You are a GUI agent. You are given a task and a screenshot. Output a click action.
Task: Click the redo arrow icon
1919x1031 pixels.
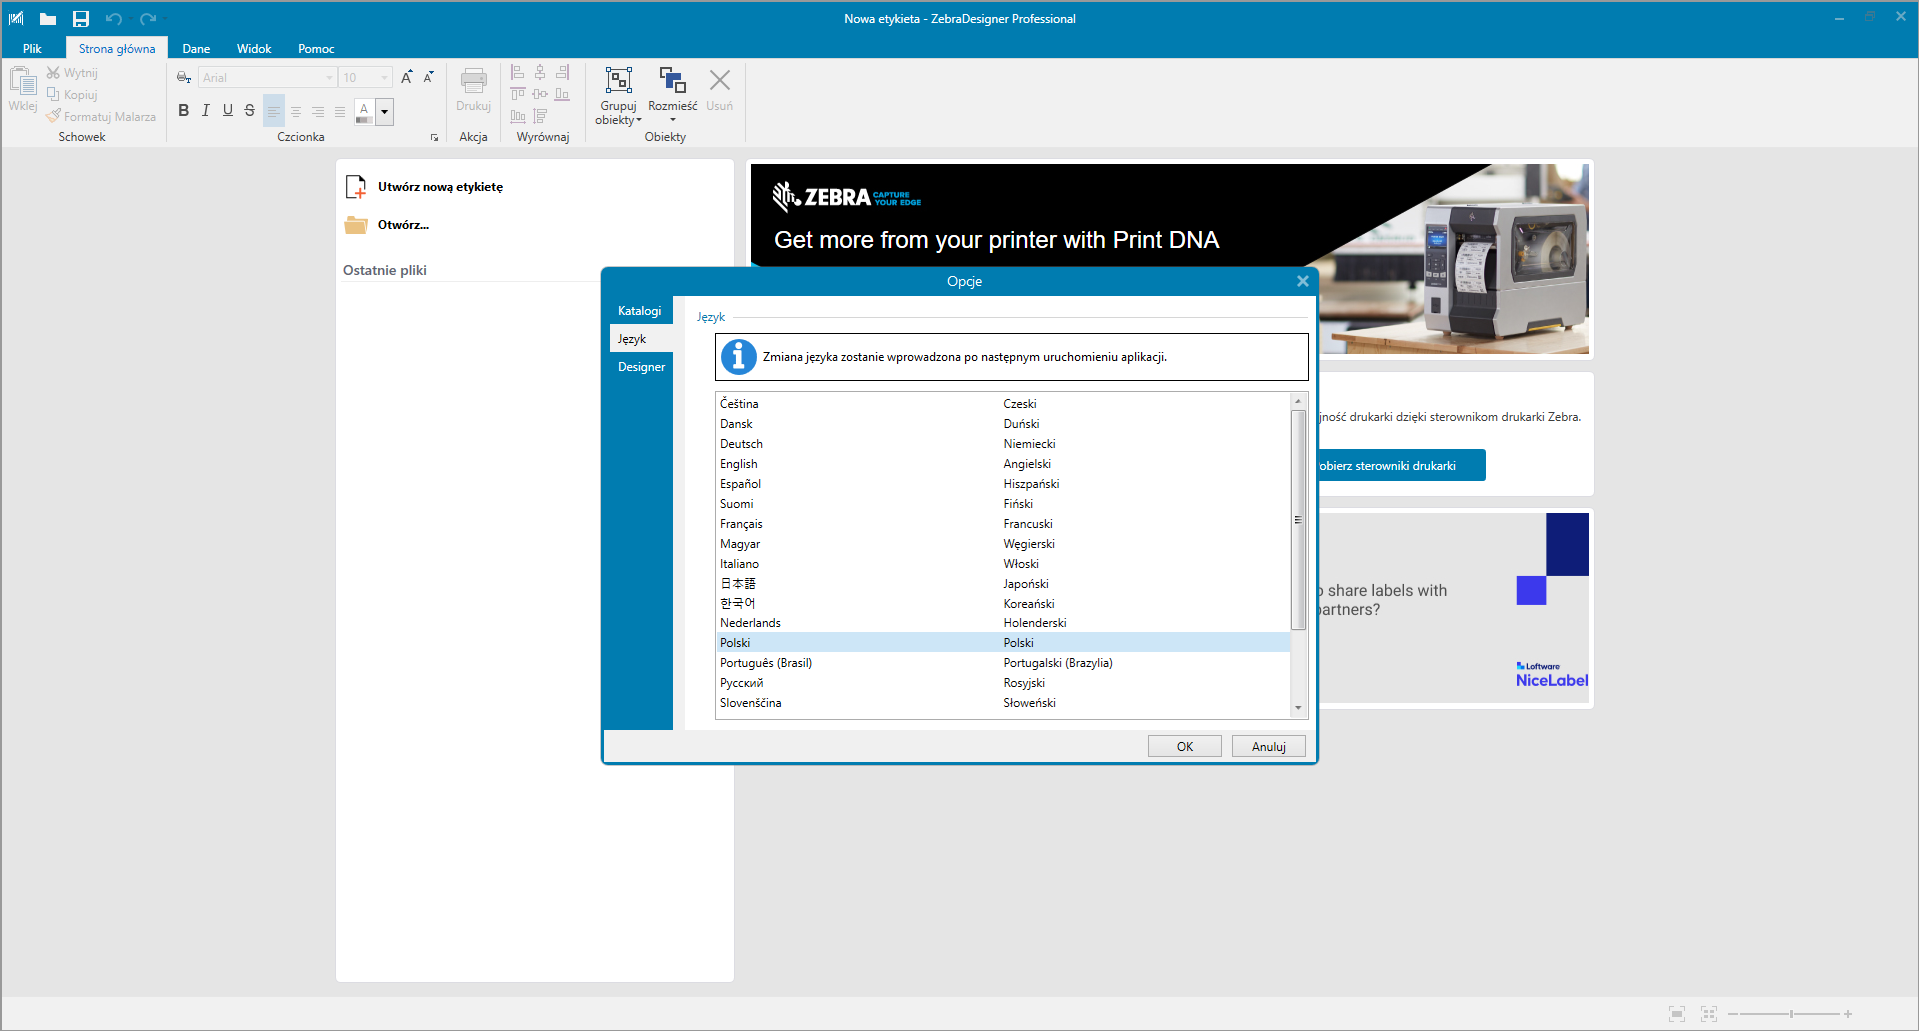click(x=148, y=19)
